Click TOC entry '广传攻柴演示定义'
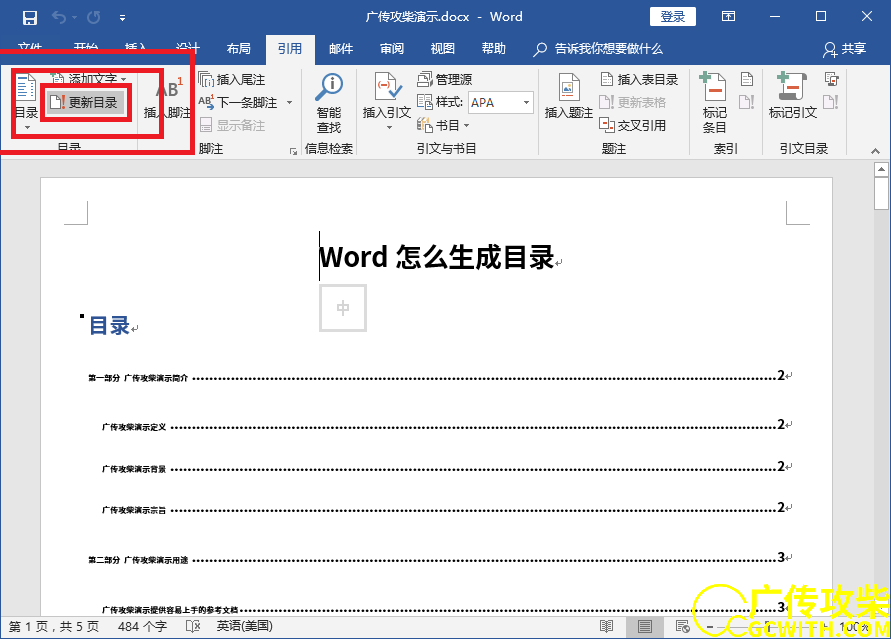The height and width of the screenshot is (639, 891). click(x=134, y=427)
